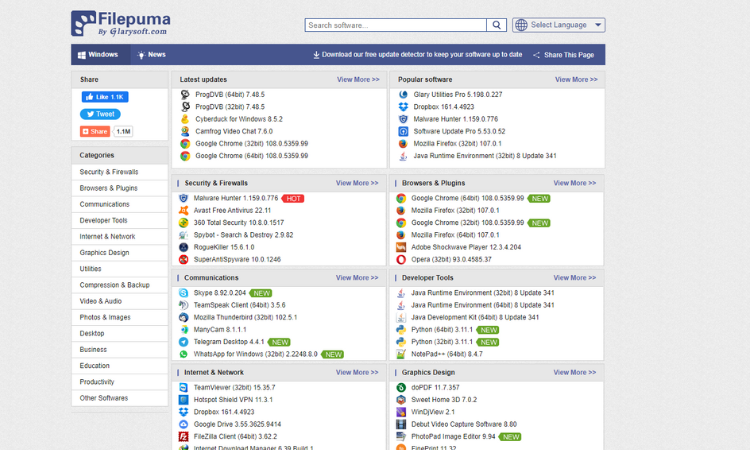Click the Software Update Pro icon
Image resolution: width=750 pixels, height=450 pixels.
pos(403,132)
